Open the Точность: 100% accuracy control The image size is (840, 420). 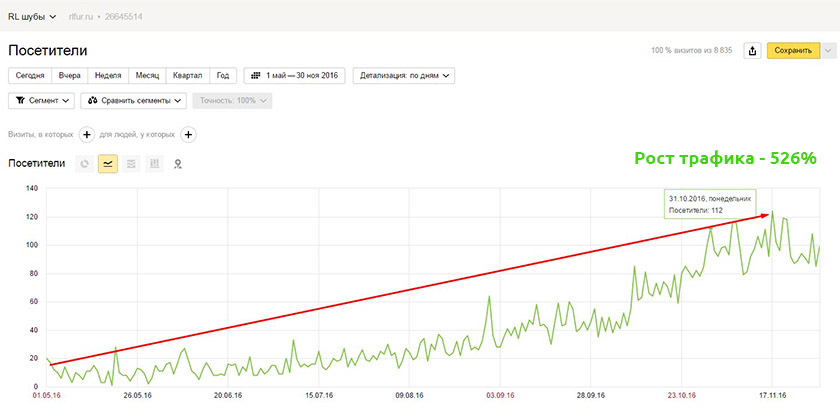232,101
